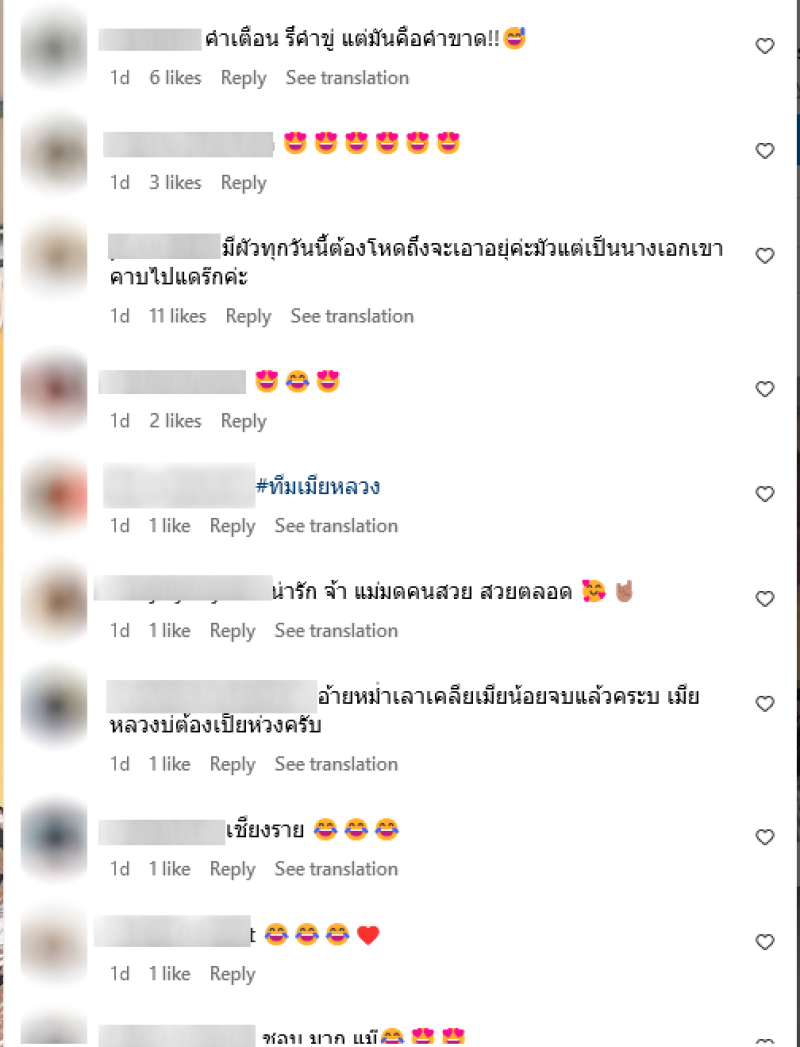Like the #ทีมเมียหลวง hashtag comment

point(765,494)
